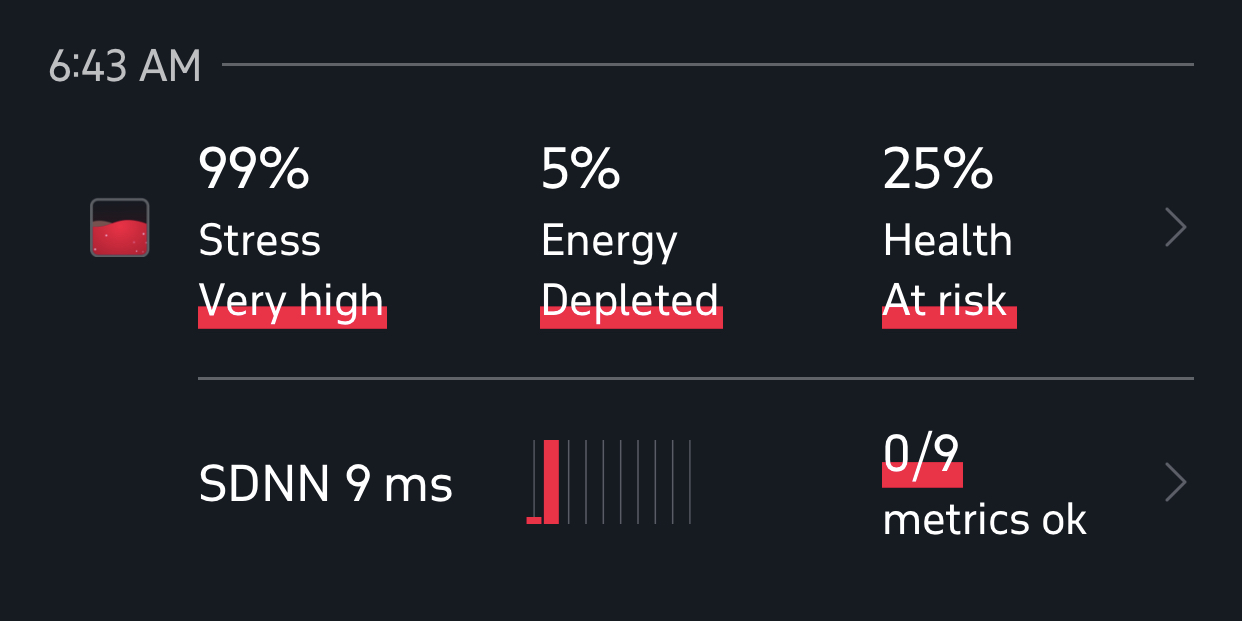
Task: Click the red stress level tank icon
Action: point(120,228)
